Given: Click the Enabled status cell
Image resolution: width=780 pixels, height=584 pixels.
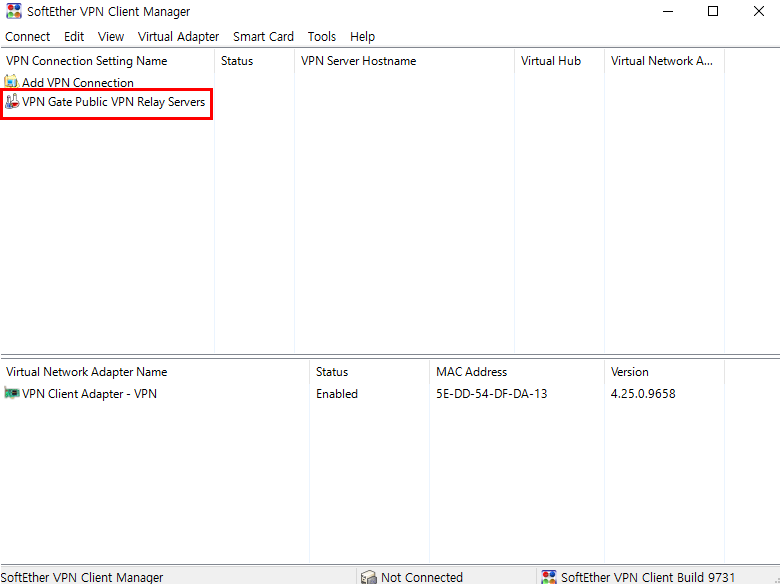Looking at the screenshot, I should coord(337,394).
